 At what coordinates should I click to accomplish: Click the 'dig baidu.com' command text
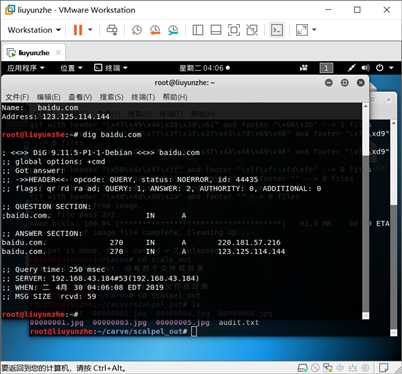click(x=112, y=135)
